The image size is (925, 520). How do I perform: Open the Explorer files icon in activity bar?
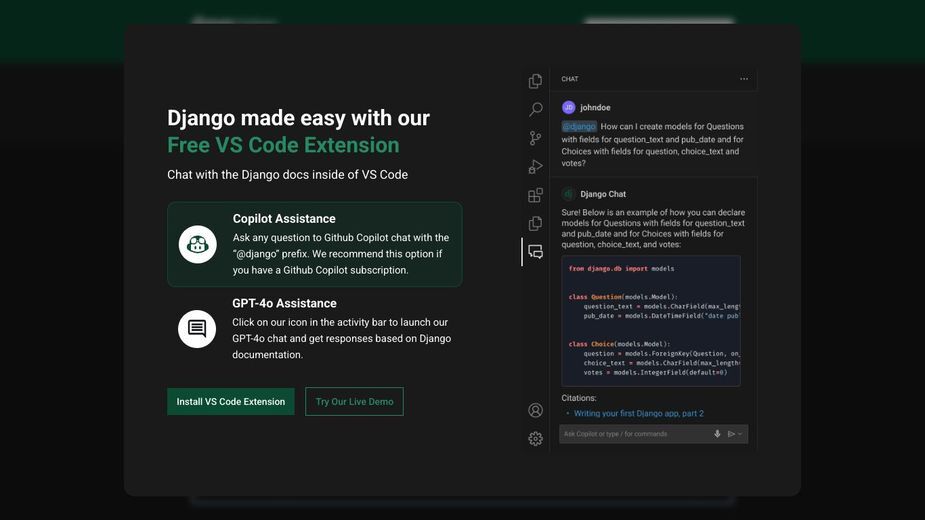pos(535,81)
